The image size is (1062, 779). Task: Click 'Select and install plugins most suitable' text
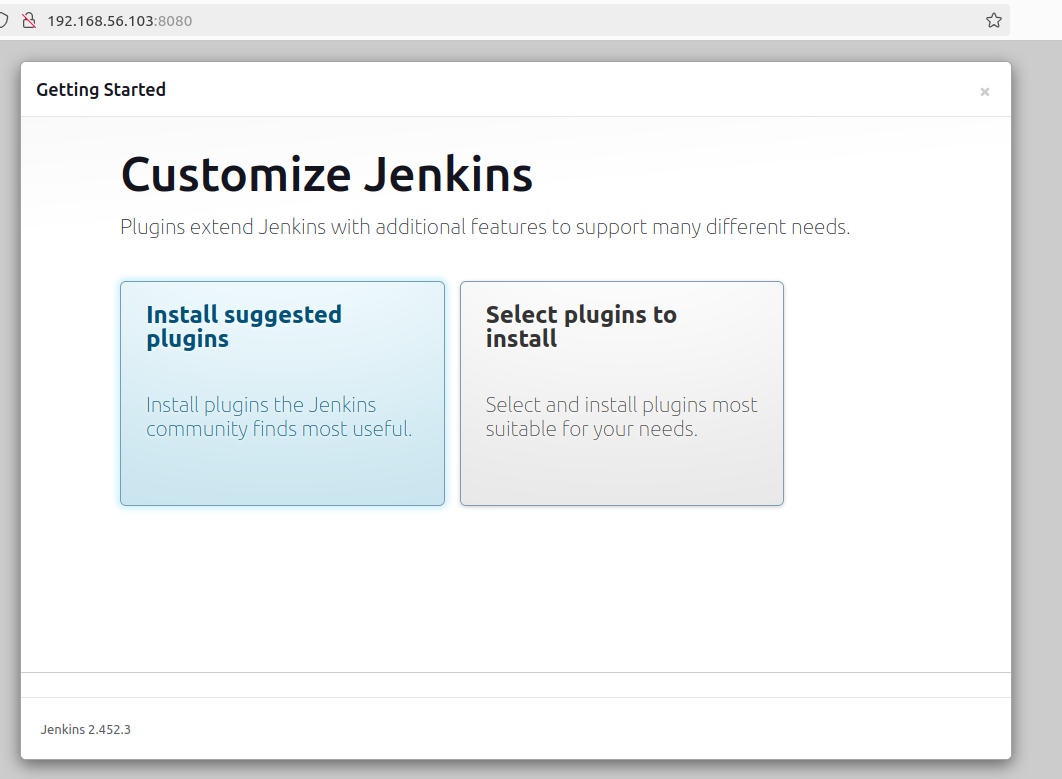tap(621, 417)
